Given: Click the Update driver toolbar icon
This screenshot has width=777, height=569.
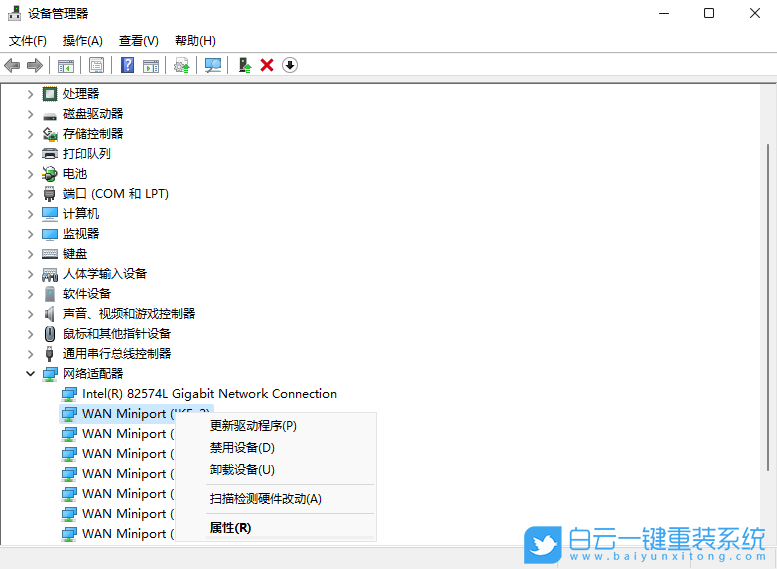Looking at the screenshot, I should [181, 65].
